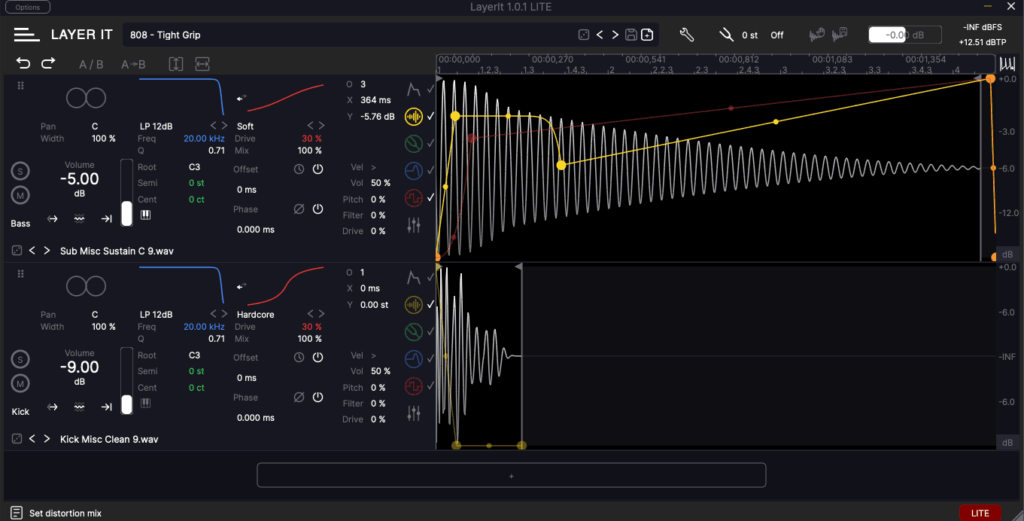Click piano keyboard icon in Bass layer
Screen dimensions: 1024x521
[x=145, y=214]
